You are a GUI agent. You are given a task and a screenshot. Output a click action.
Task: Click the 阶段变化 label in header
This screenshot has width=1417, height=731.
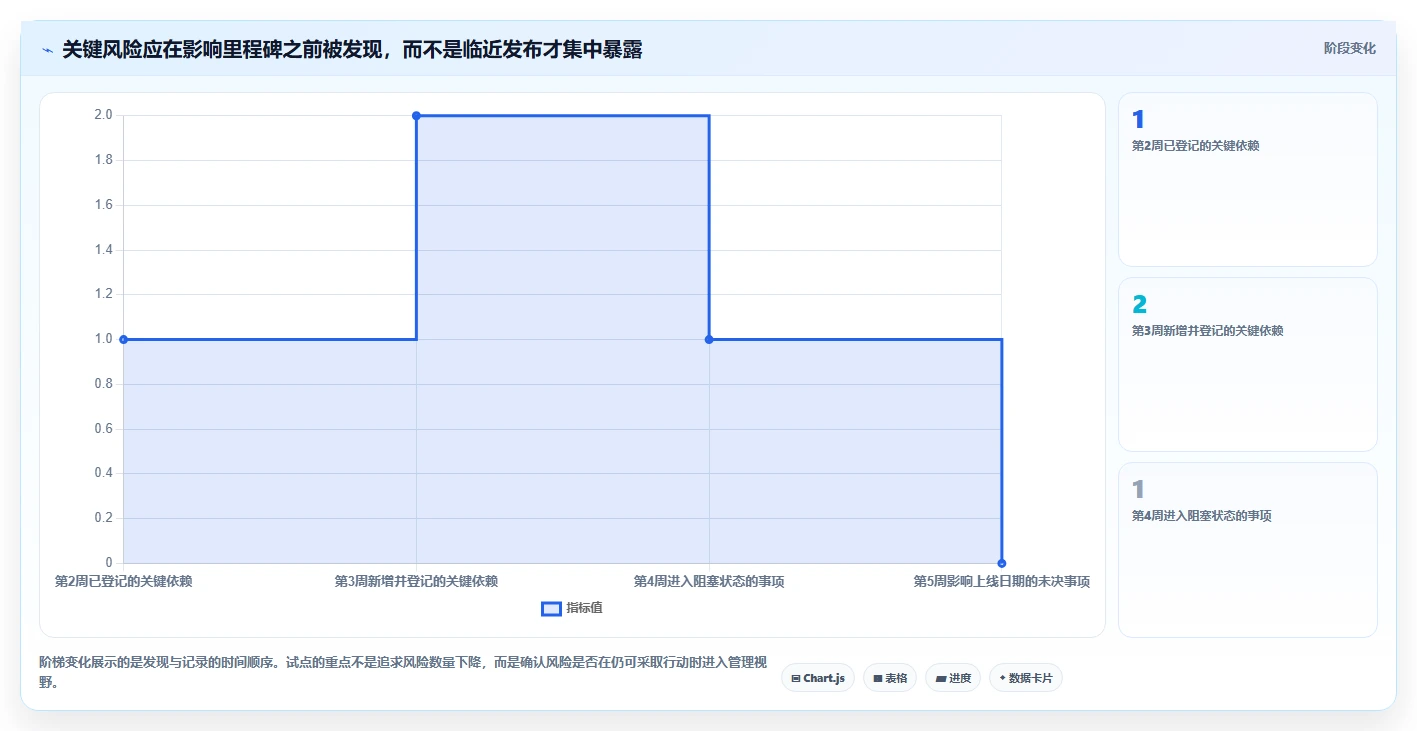tap(1349, 48)
